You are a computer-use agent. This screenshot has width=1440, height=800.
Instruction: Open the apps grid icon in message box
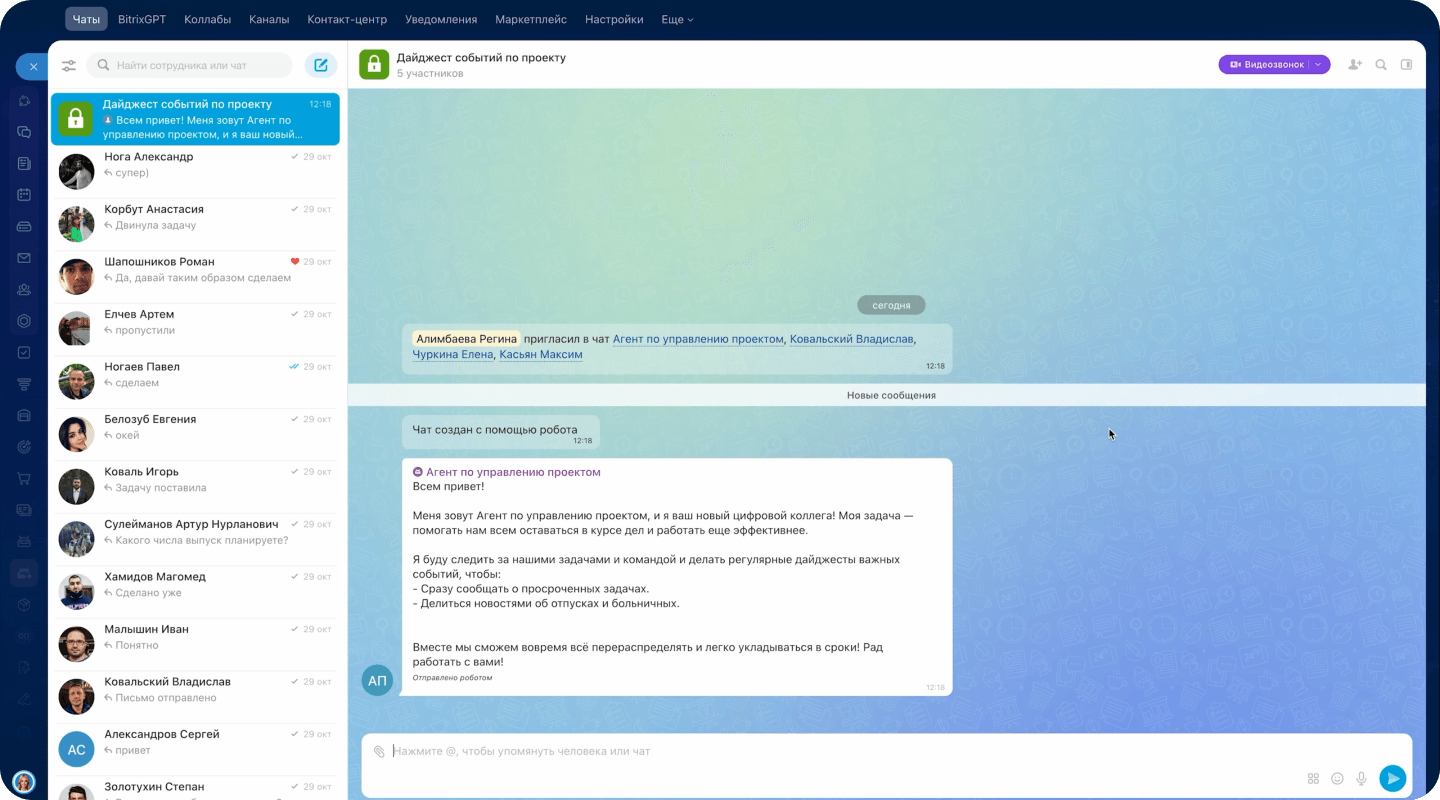coord(1313,778)
